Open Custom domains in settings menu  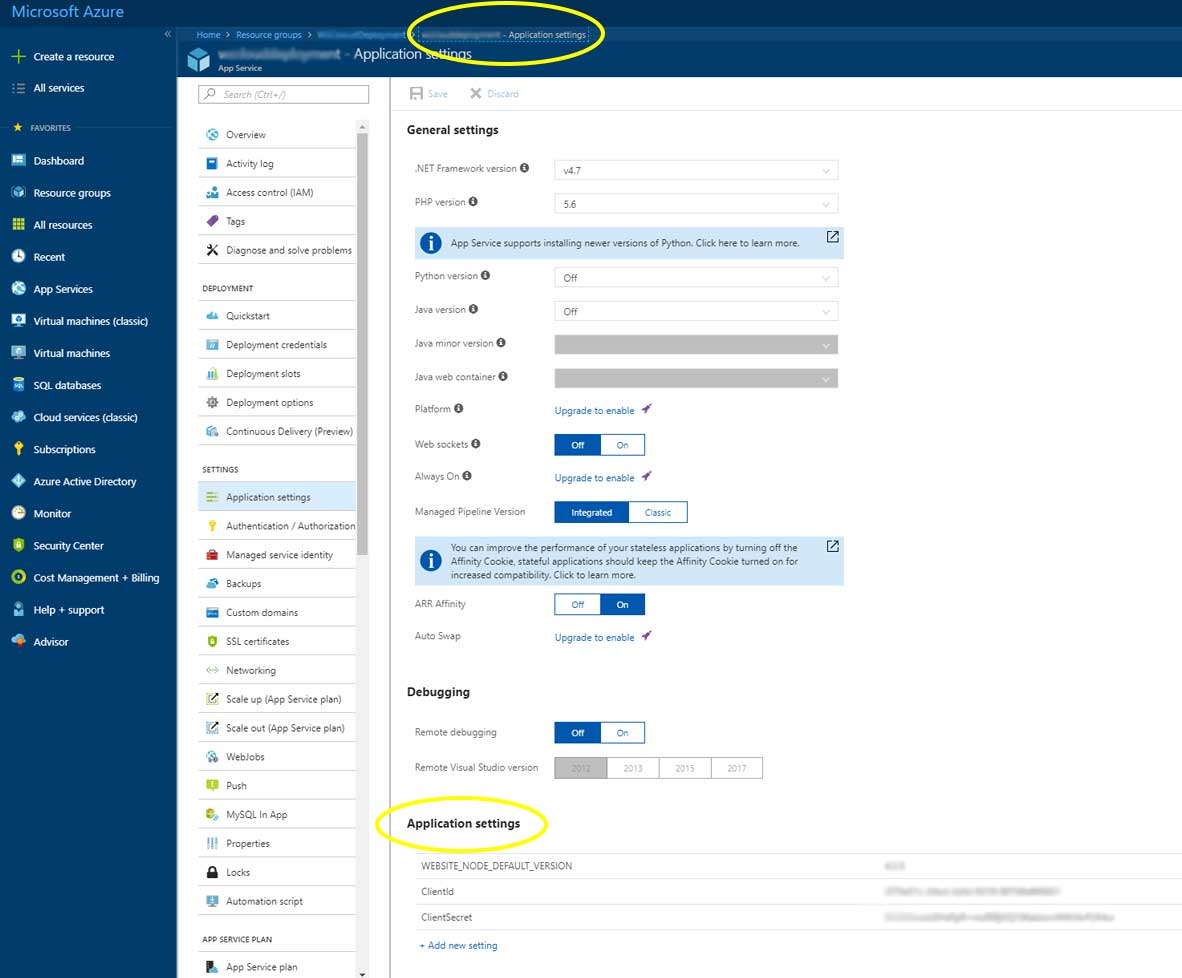coord(262,613)
